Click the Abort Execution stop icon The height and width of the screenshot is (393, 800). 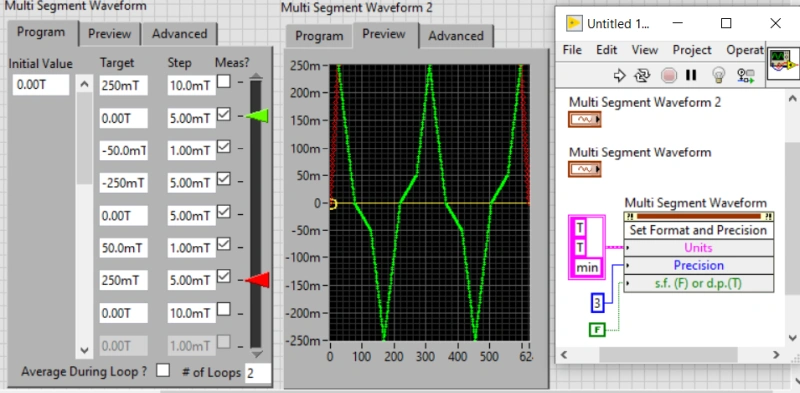click(668, 76)
